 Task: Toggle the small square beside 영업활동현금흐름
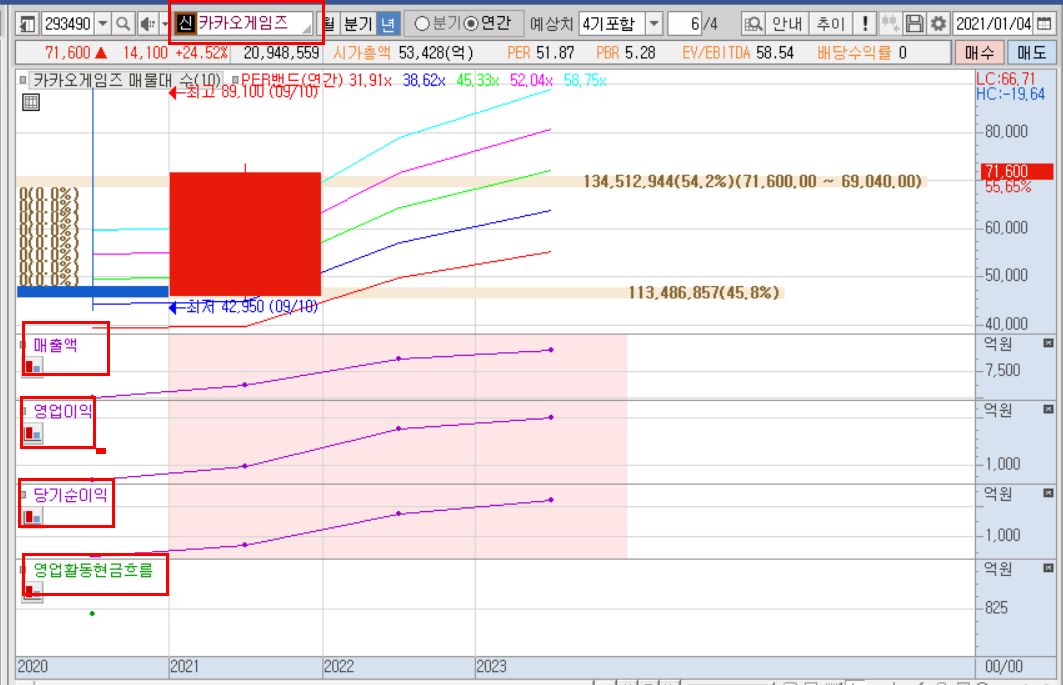24,570
